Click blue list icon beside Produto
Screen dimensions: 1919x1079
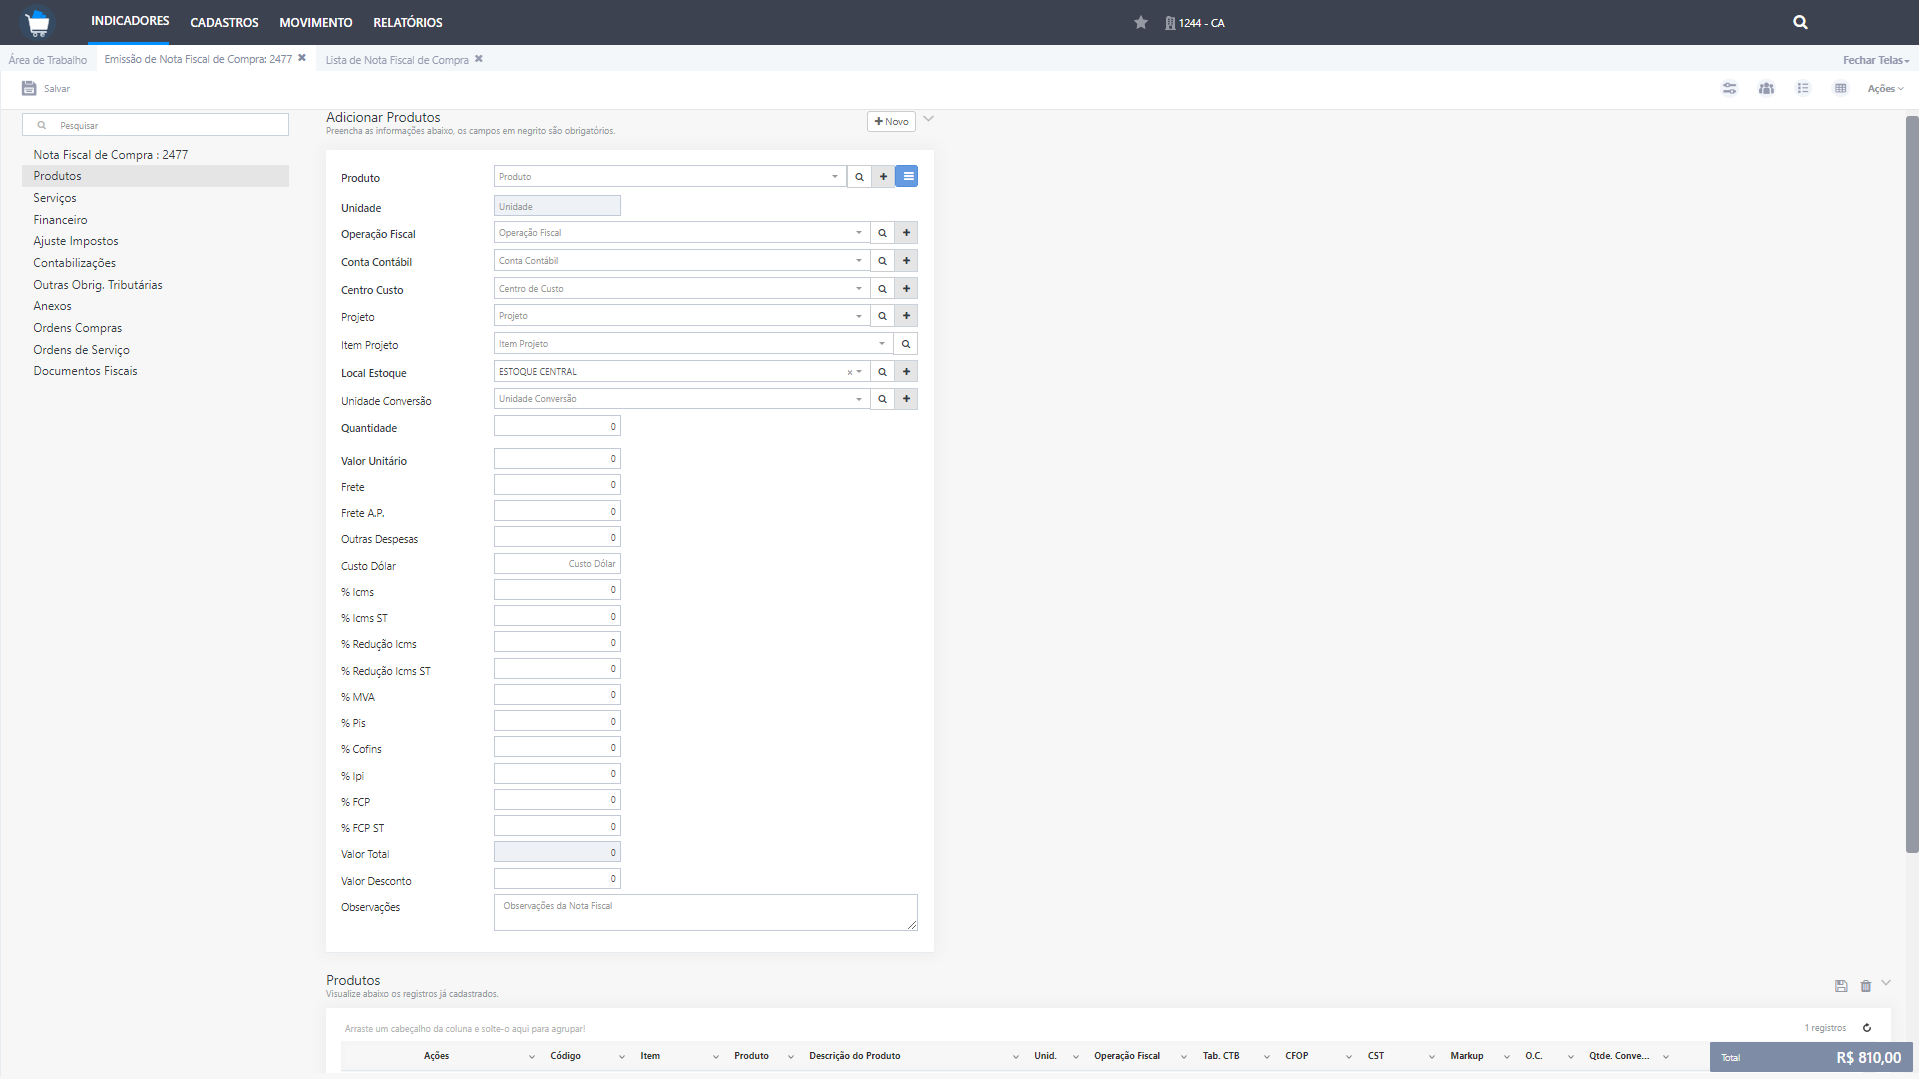[x=907, y=177]
